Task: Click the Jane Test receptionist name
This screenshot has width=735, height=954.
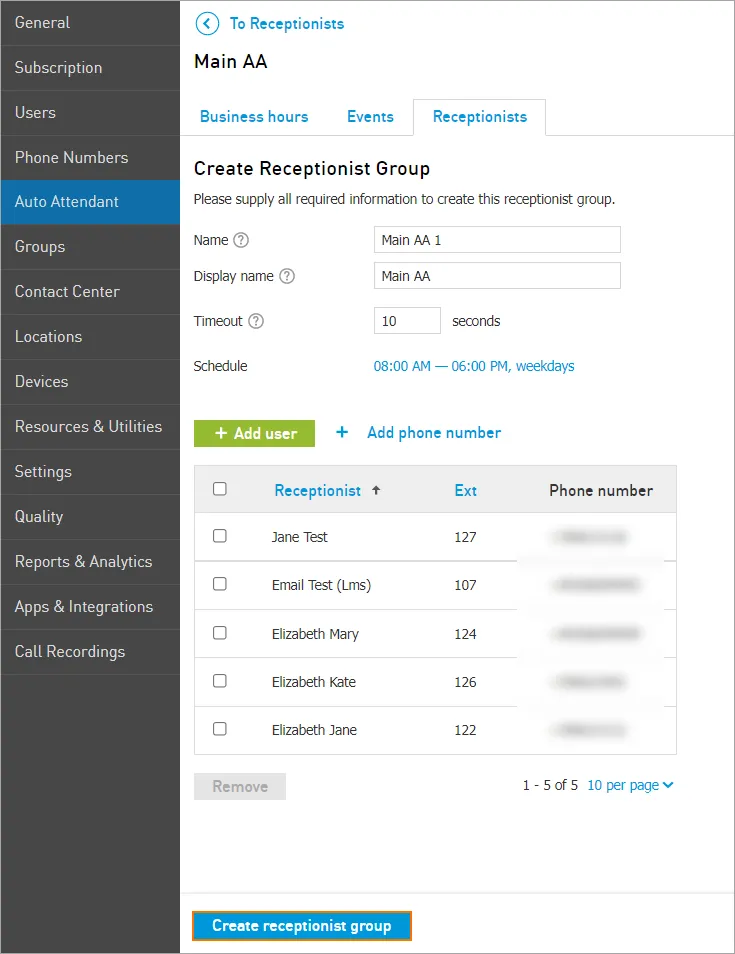Action: (x=299, y=537)
